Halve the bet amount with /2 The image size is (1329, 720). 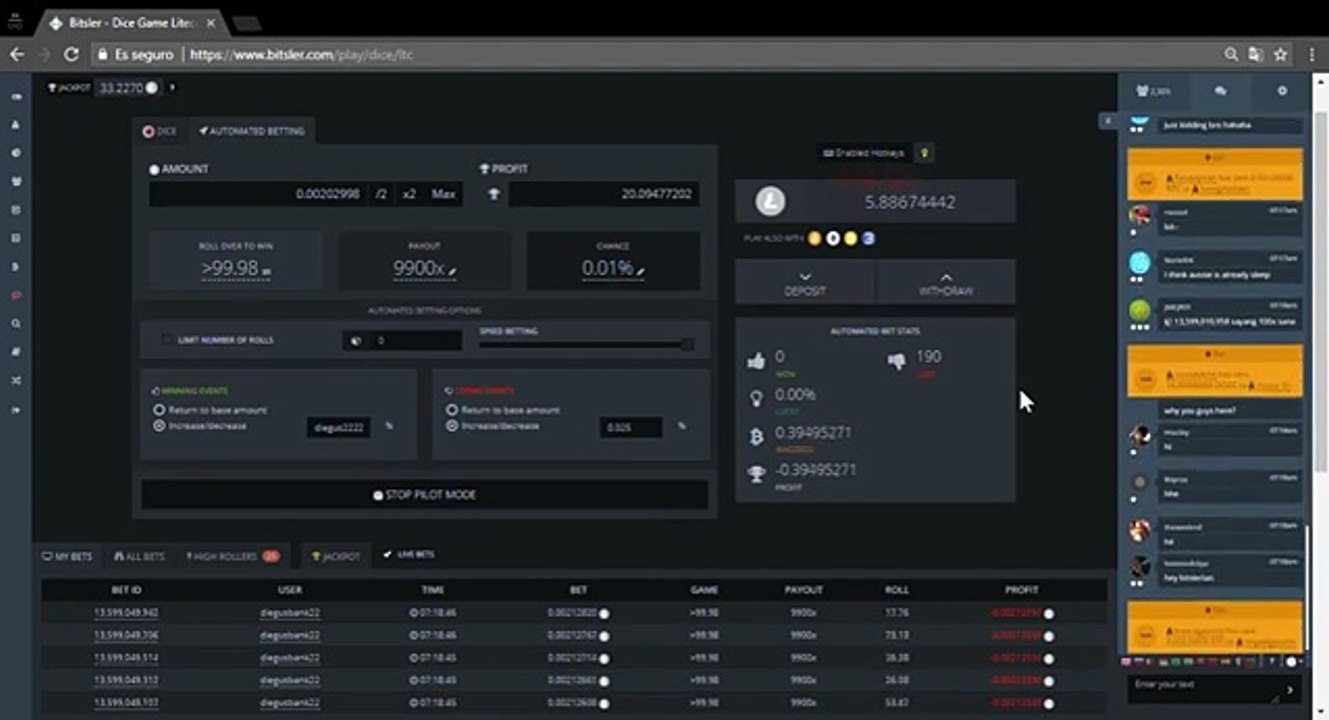point(382,194)
